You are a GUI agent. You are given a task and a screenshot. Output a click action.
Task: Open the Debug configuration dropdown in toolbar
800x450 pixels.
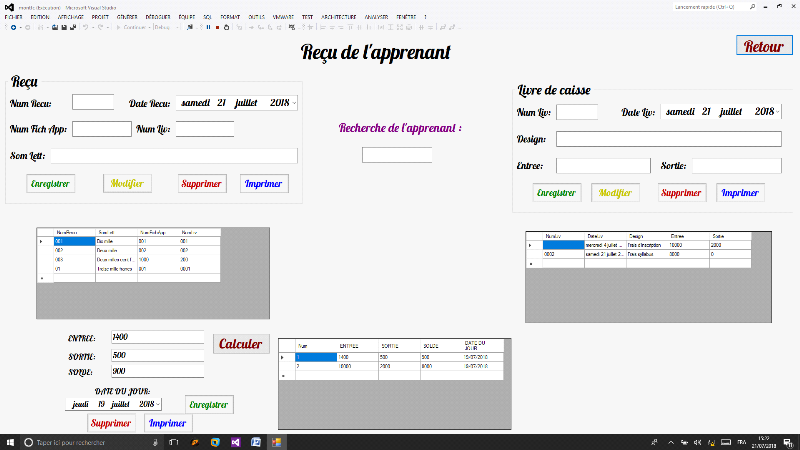pyautogui.click(x=166, y=28)
